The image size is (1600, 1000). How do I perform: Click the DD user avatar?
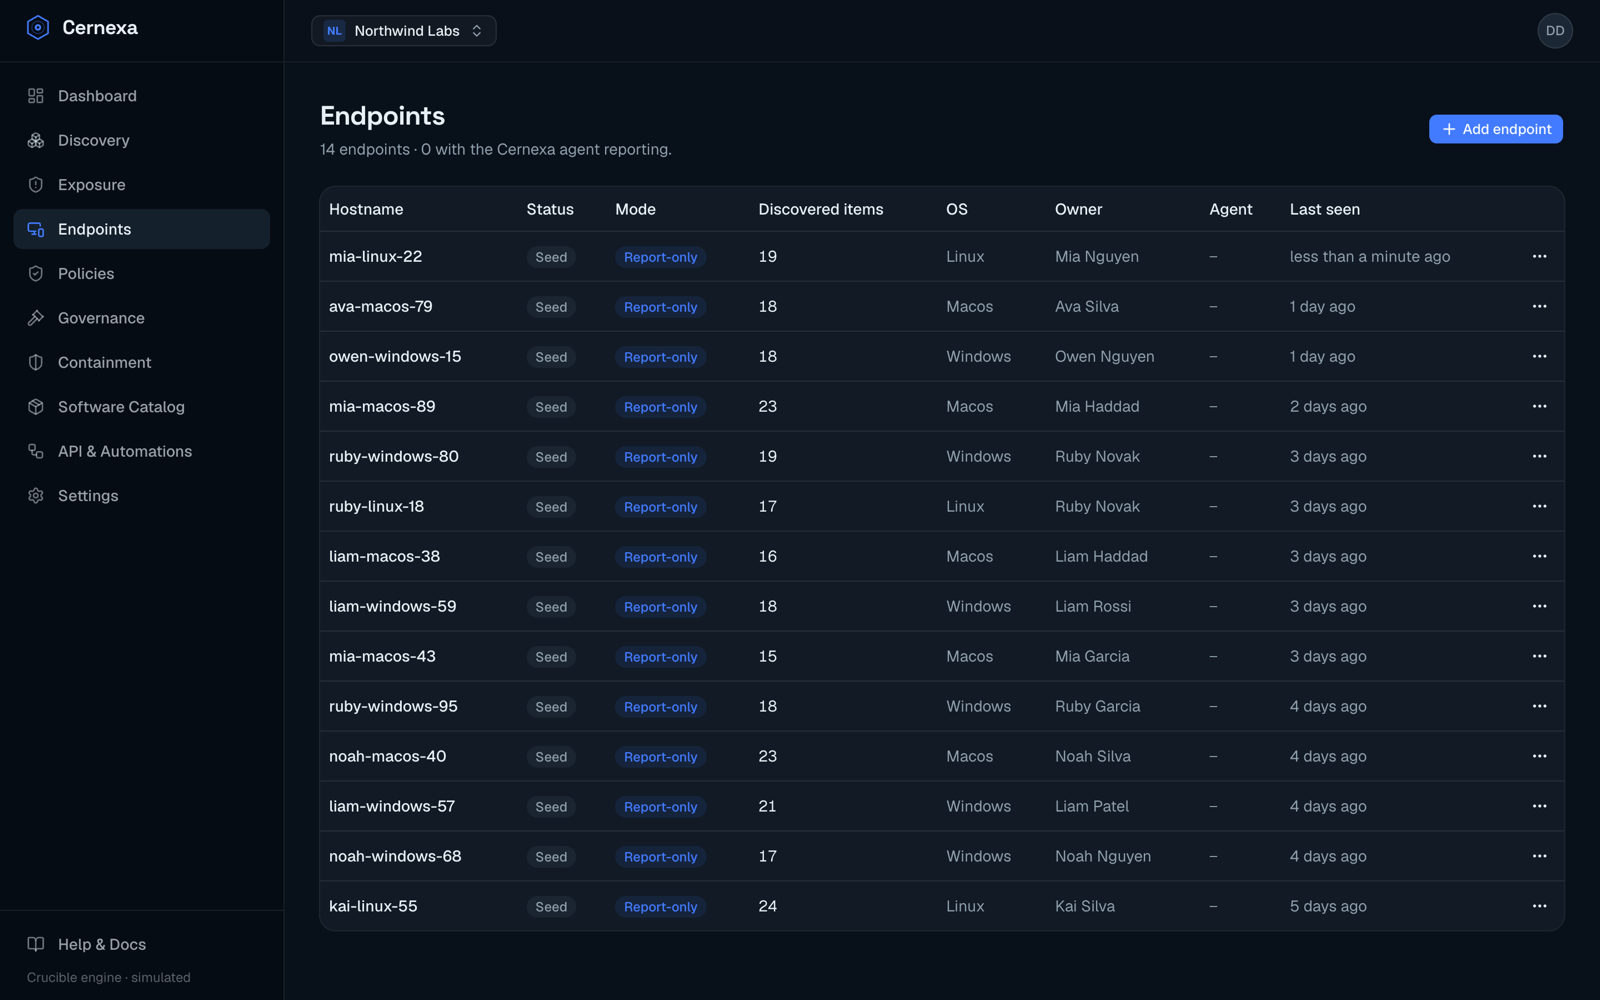(x=1554, y=31)
